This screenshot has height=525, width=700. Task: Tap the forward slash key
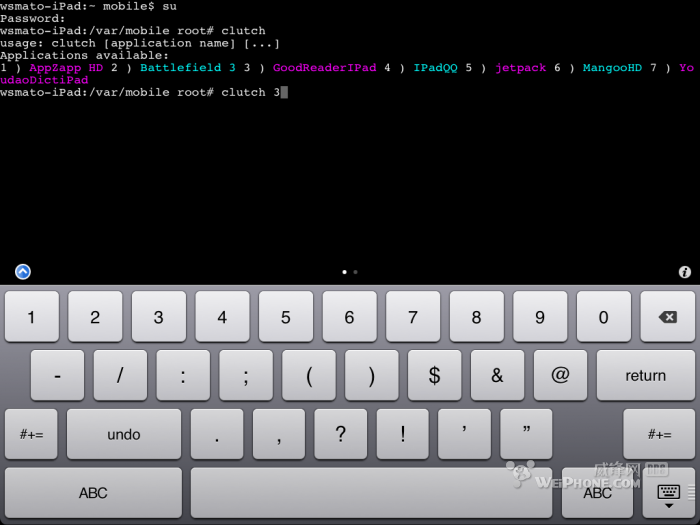point(120,375)
